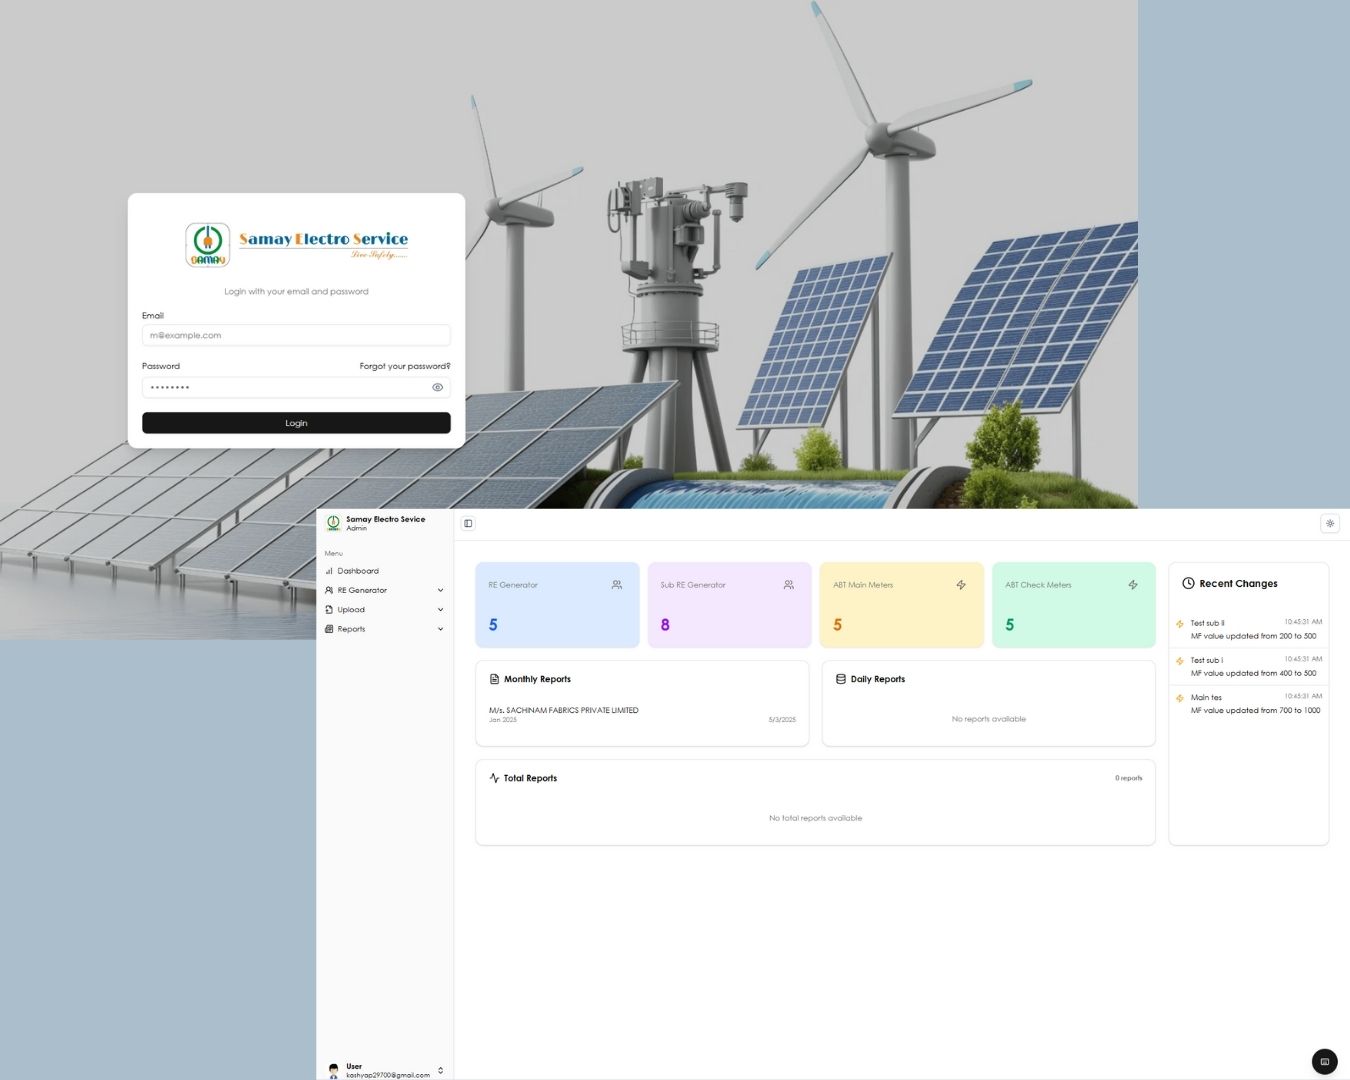This screenshot has height=1080, width=1350.
Task: Expand the Reports chevron
Action: click(x=440, y=629)
